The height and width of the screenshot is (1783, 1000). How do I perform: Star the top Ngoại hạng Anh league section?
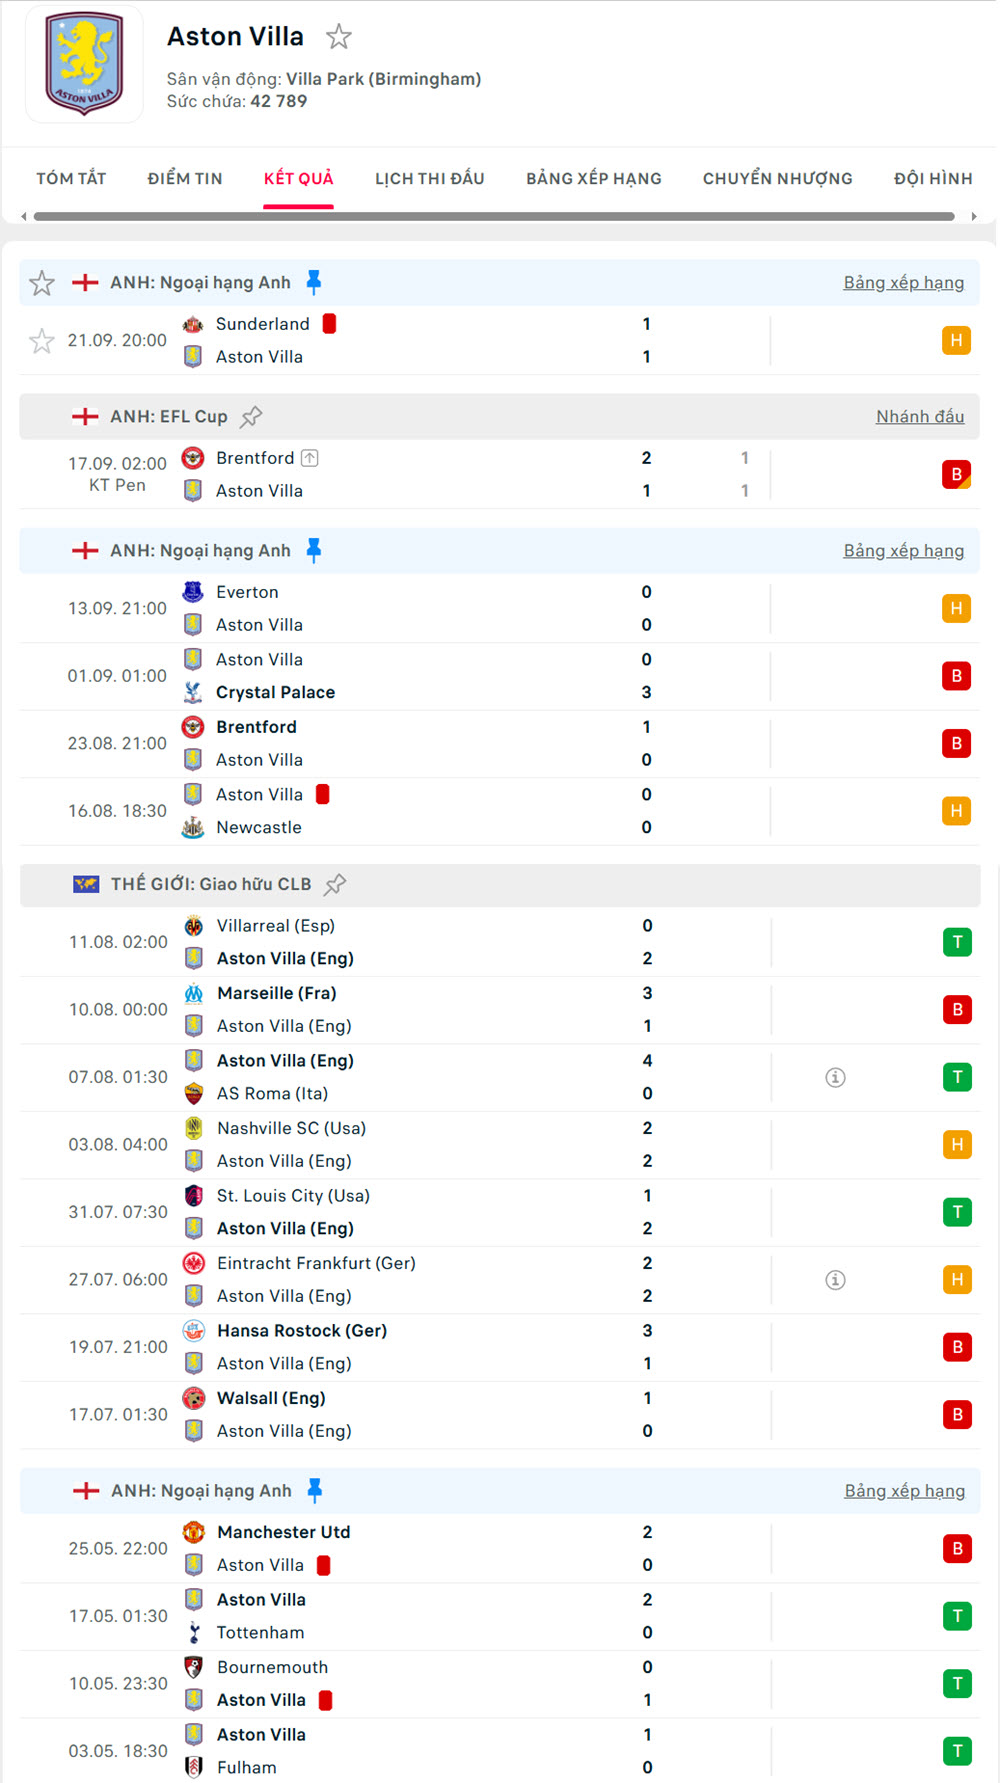point(42,283)
